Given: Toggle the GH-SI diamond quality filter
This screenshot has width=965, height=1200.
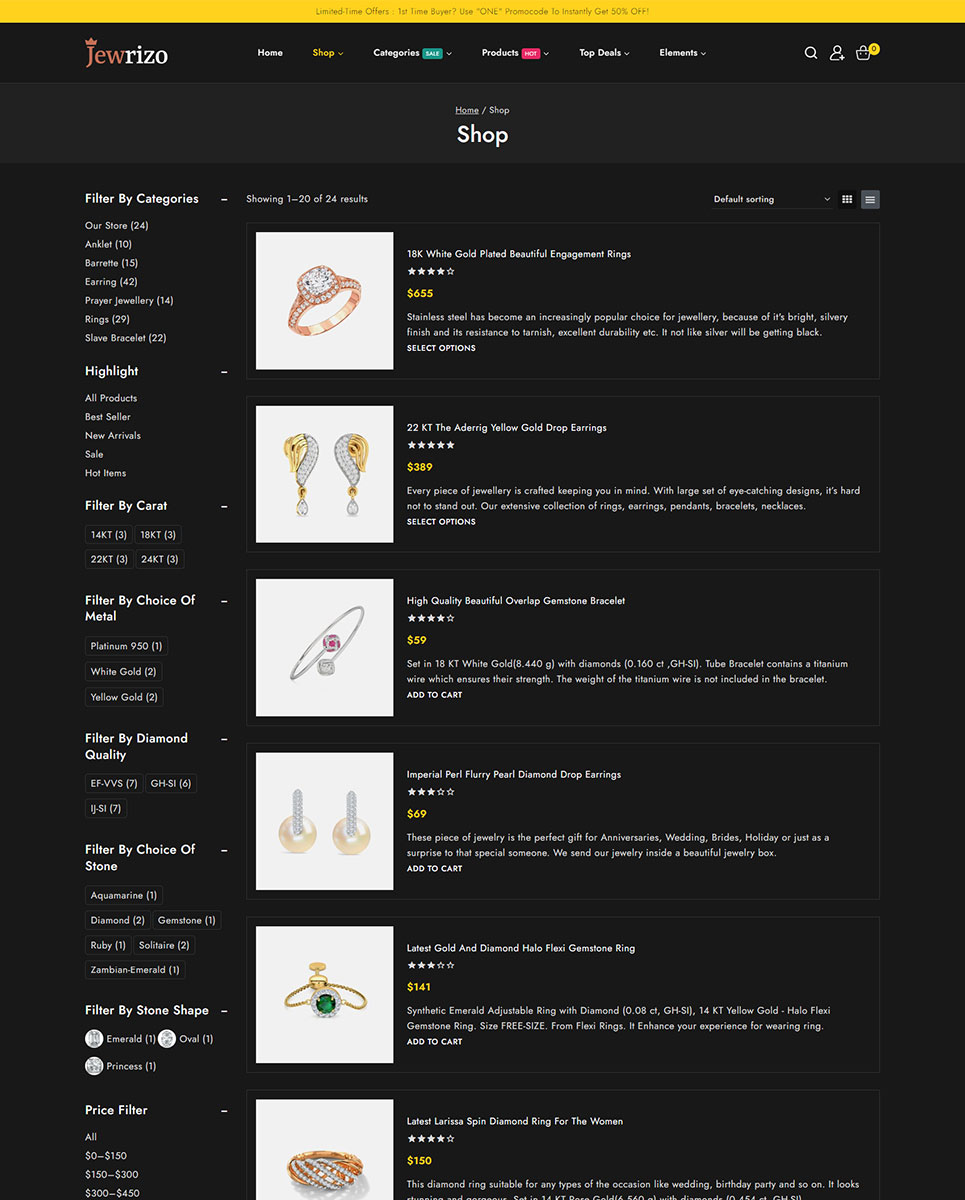Looking at the screenshot, I should tap(171, 783).
